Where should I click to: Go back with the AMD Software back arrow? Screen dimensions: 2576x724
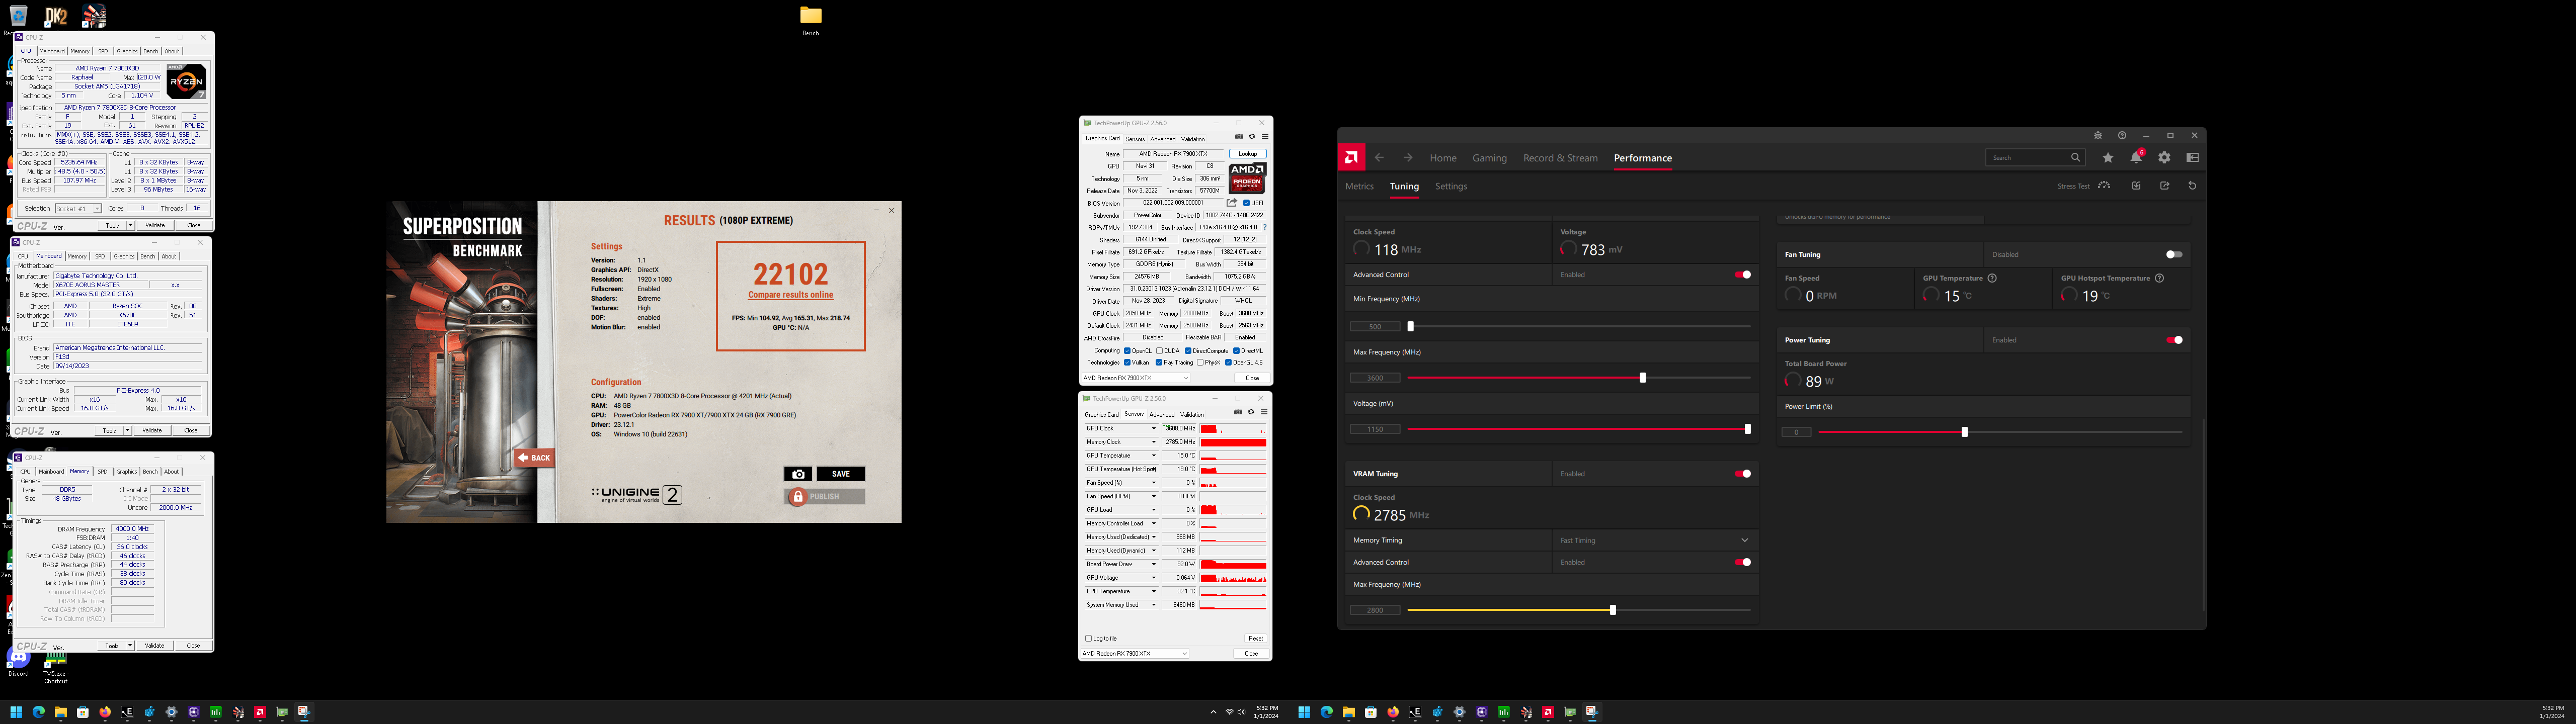coord(1379,158)
